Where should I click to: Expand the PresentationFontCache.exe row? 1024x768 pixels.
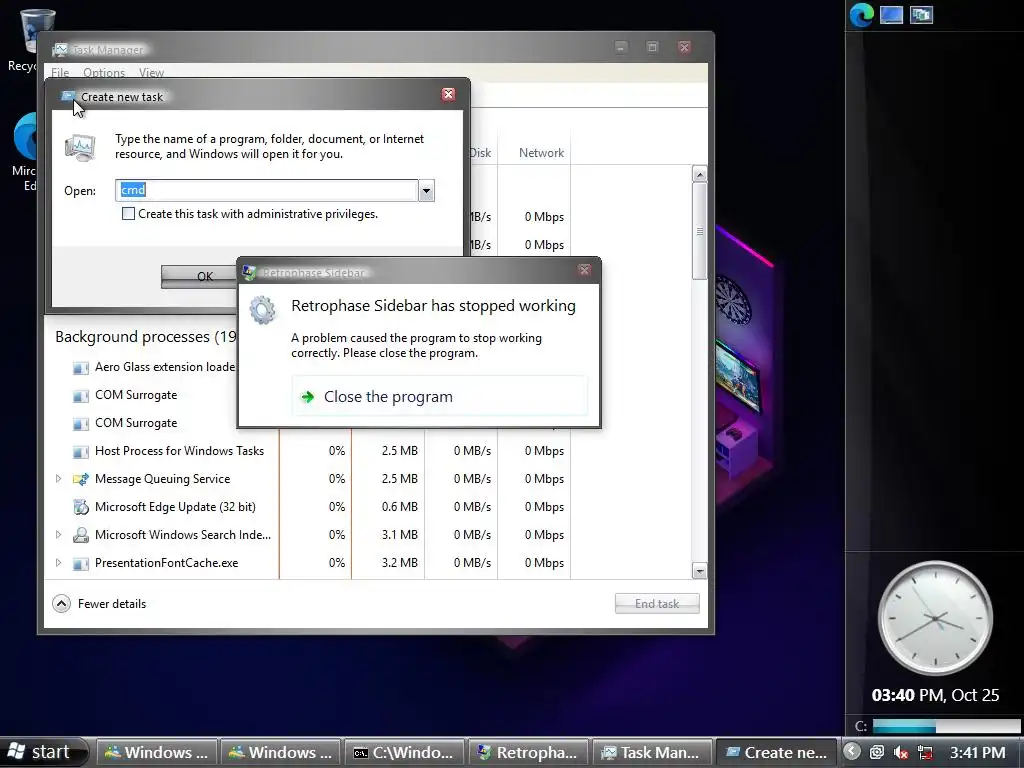pyautogui.click(x=58, y=563)
